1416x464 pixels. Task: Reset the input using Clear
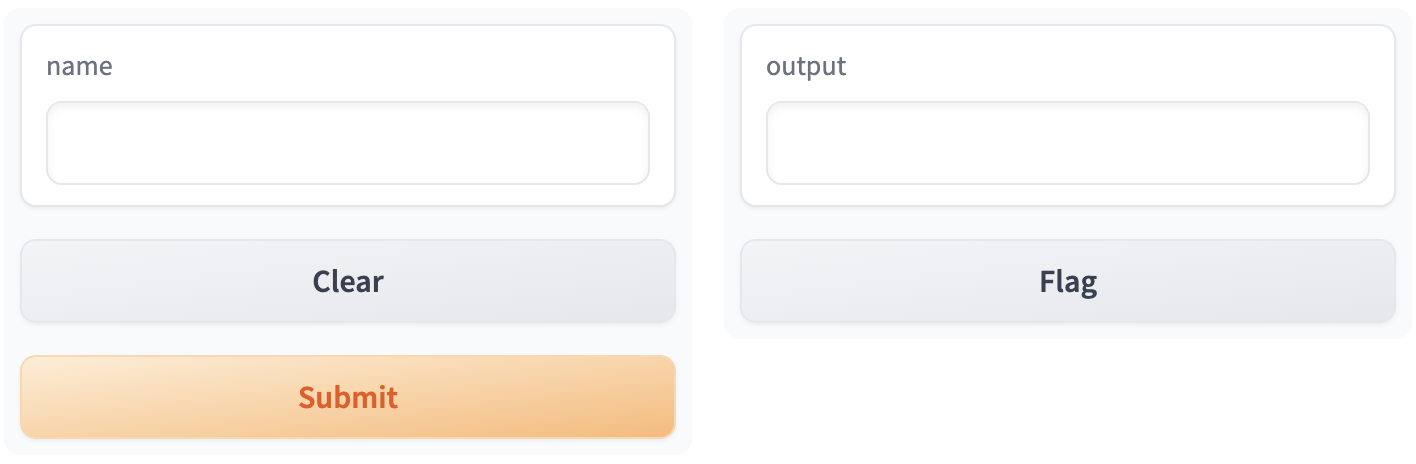[x=347, y=281]
